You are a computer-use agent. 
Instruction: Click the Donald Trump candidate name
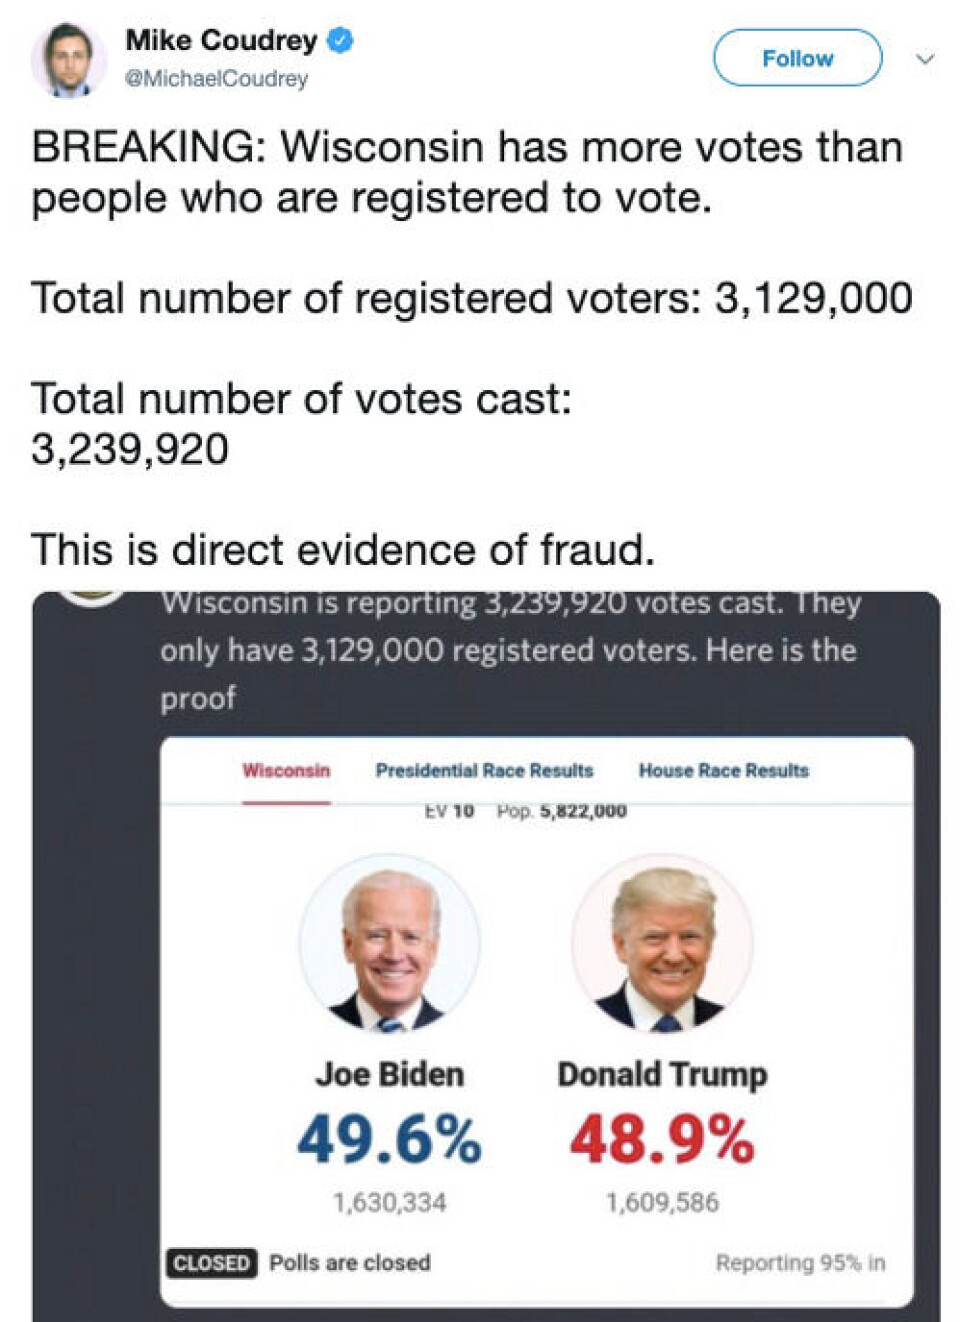click(x=662, y=1075)
